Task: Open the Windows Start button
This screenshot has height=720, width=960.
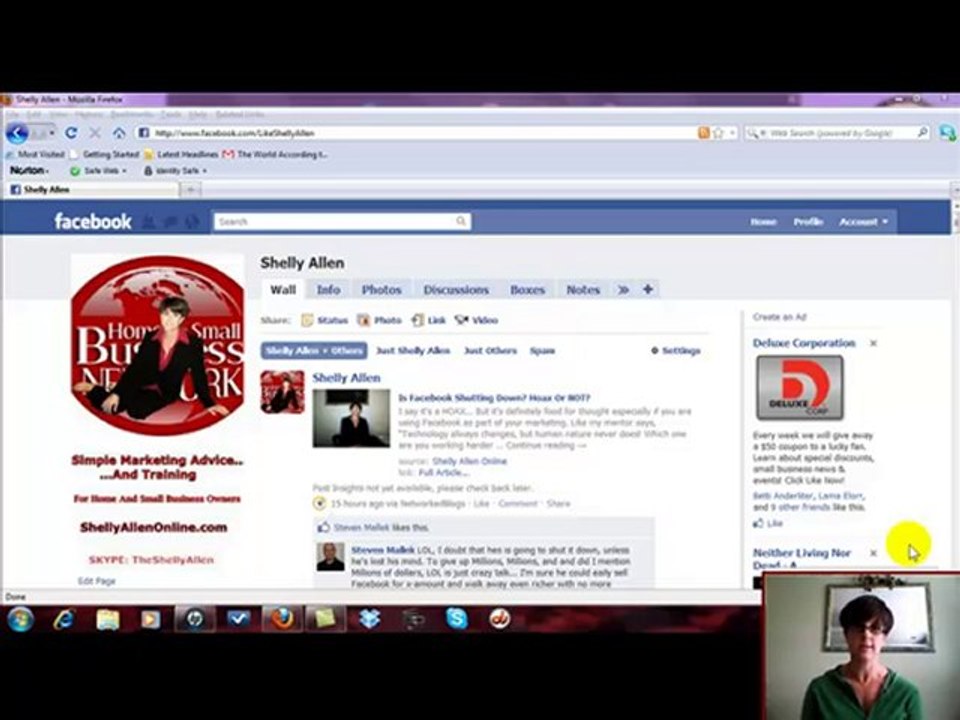Action: coord(20,620)
